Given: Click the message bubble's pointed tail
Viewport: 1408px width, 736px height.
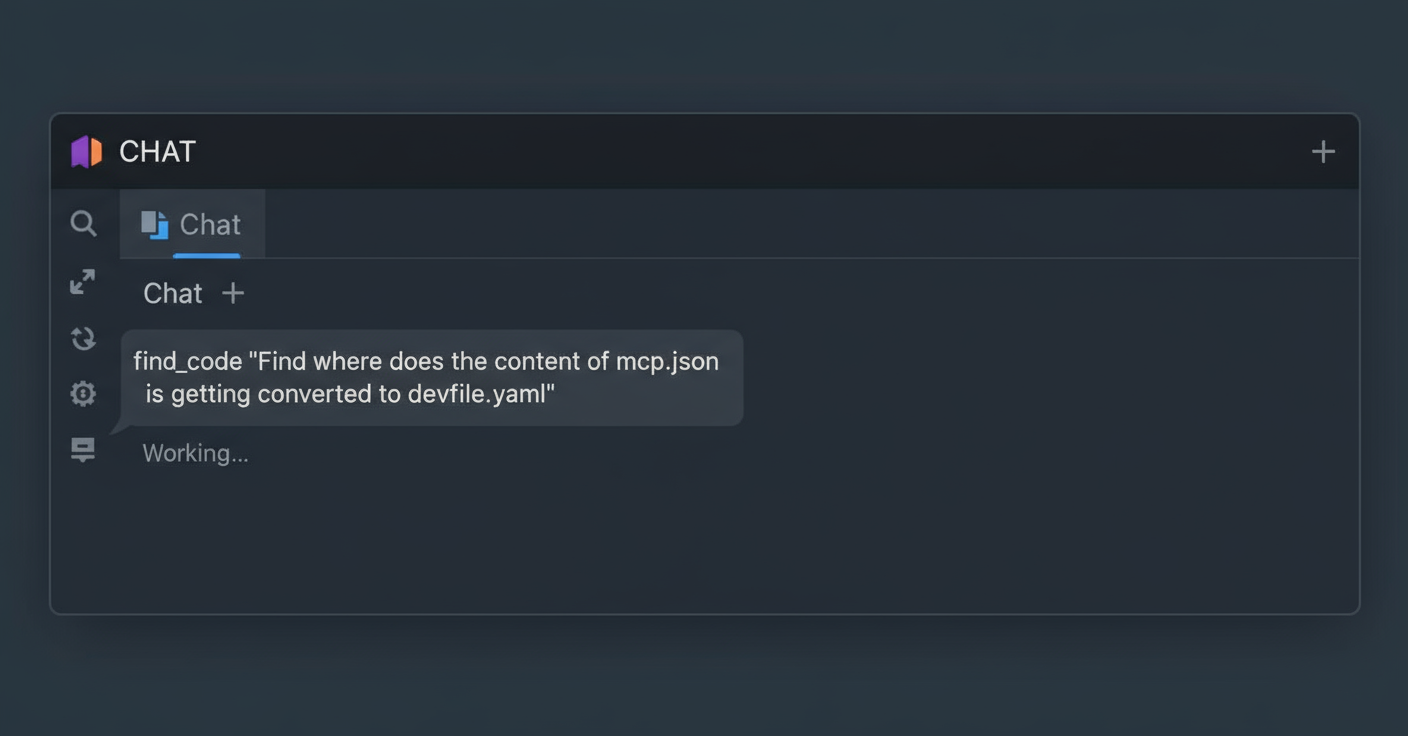Looking at the screenshot, I should tap(120, 427).
